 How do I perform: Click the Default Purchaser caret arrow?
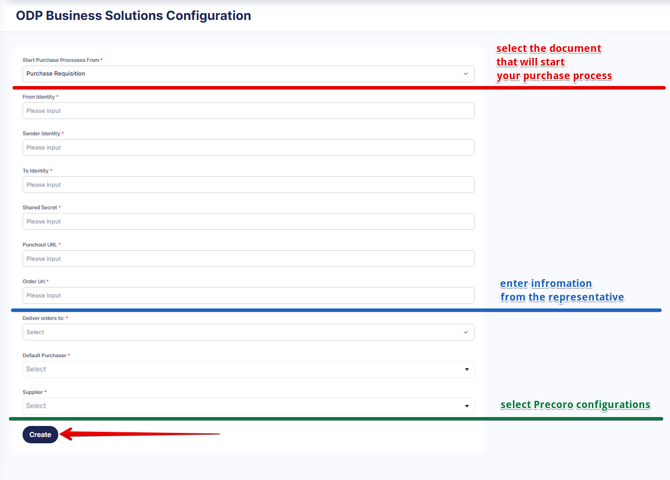467,369
